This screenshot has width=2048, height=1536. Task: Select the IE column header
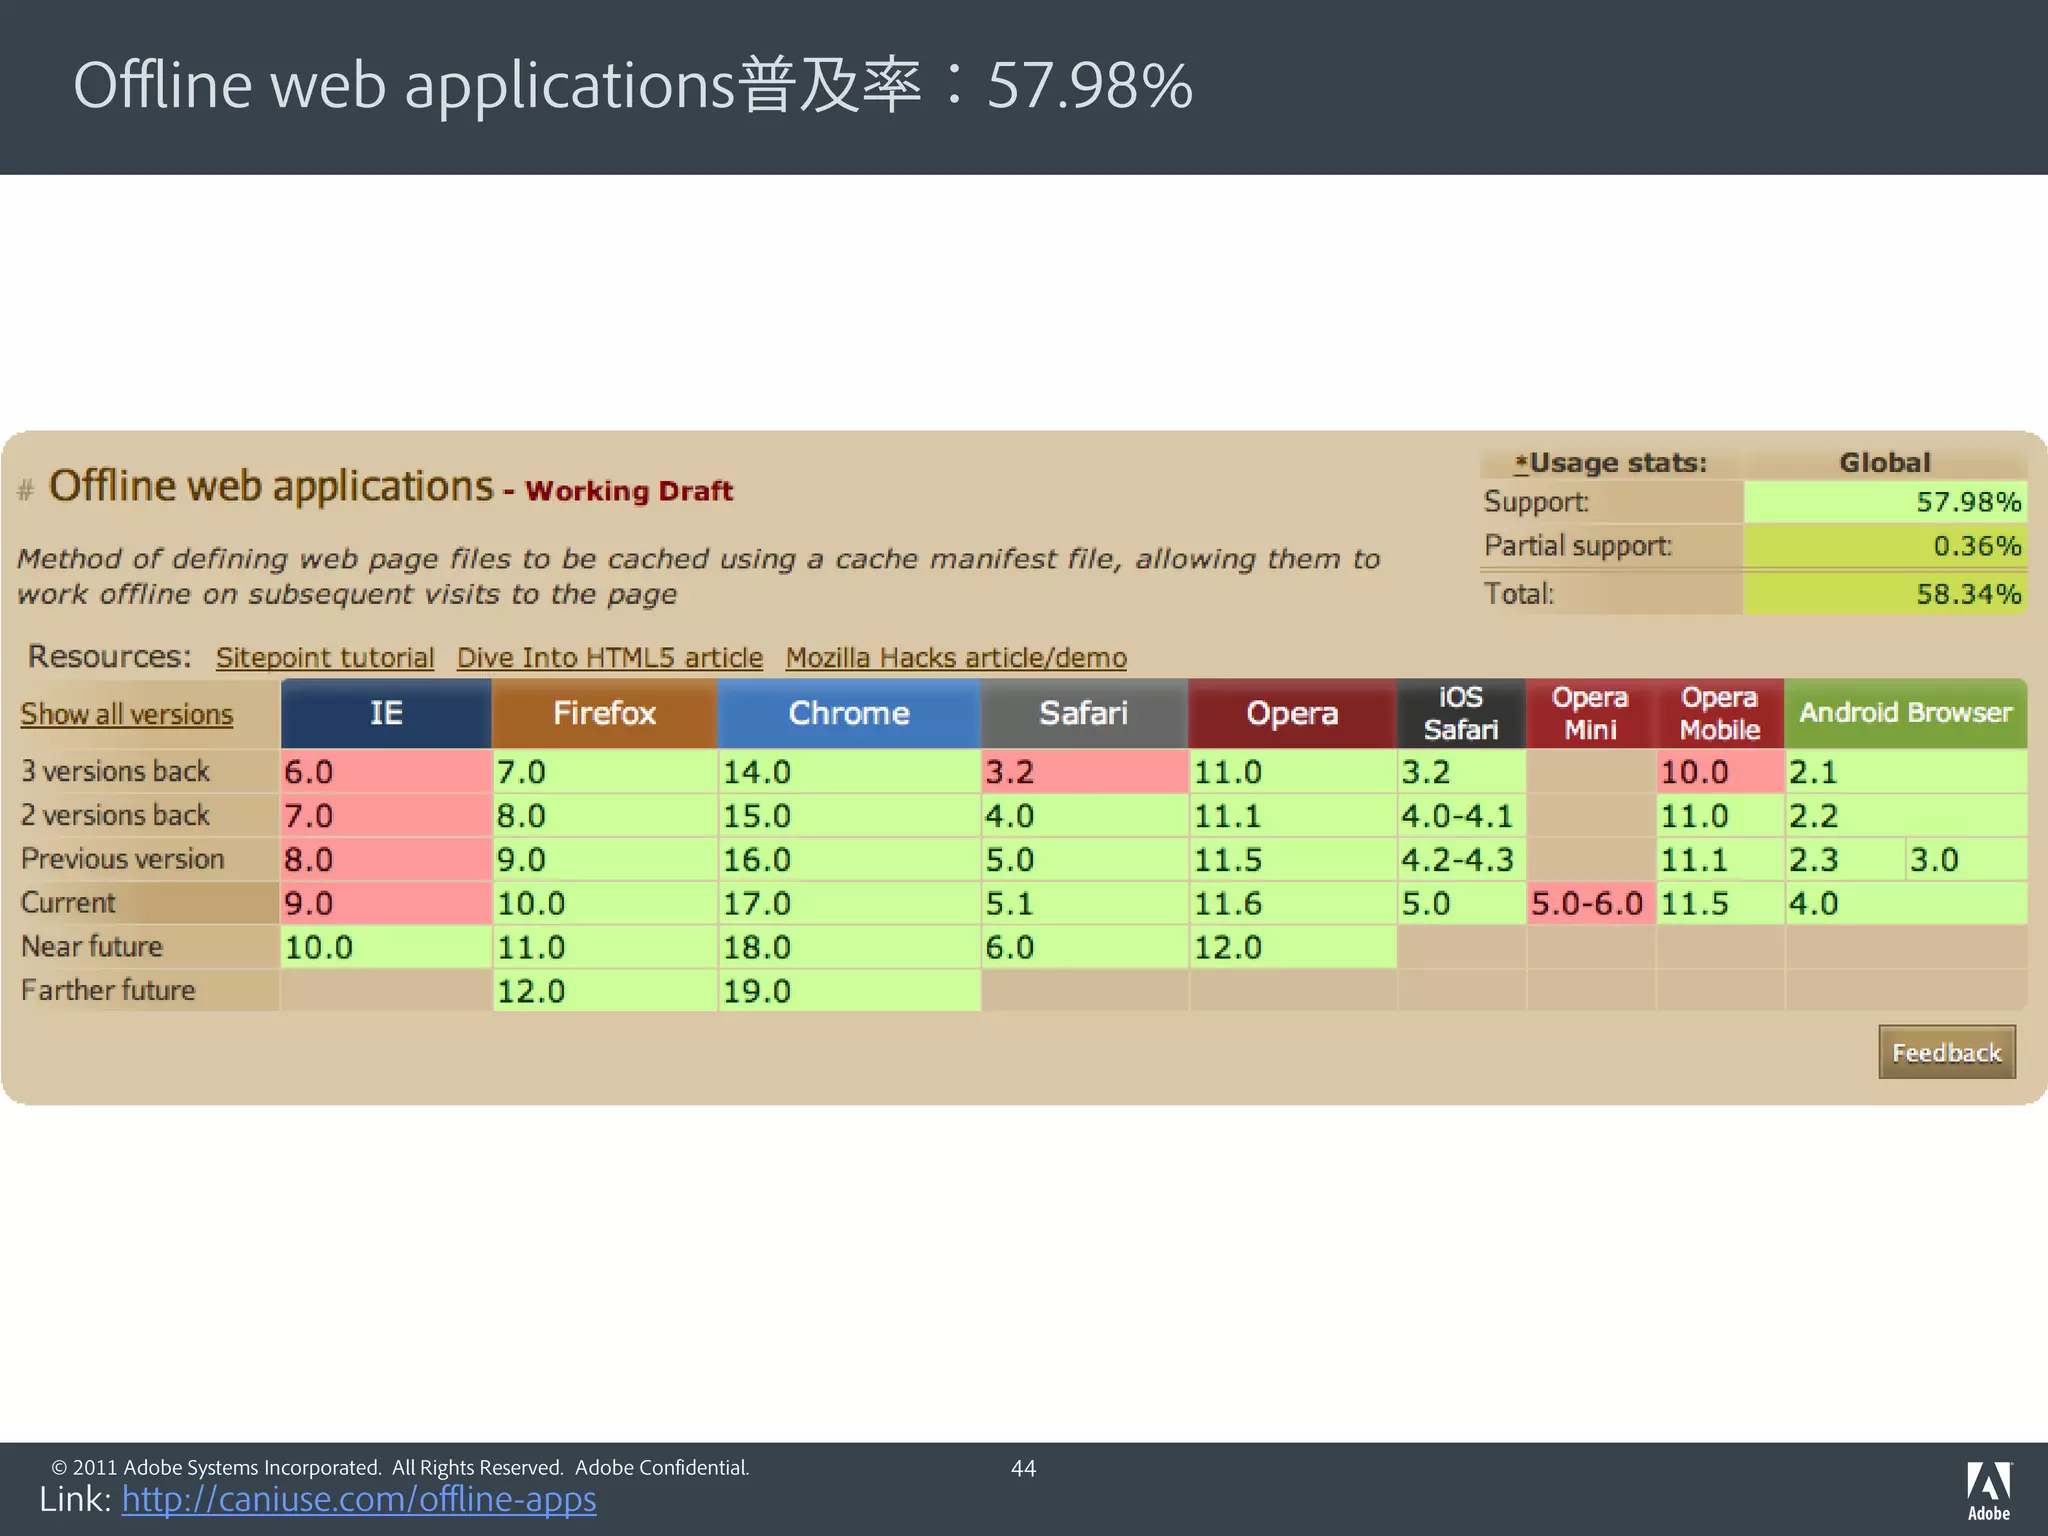[x=386, y=713]
